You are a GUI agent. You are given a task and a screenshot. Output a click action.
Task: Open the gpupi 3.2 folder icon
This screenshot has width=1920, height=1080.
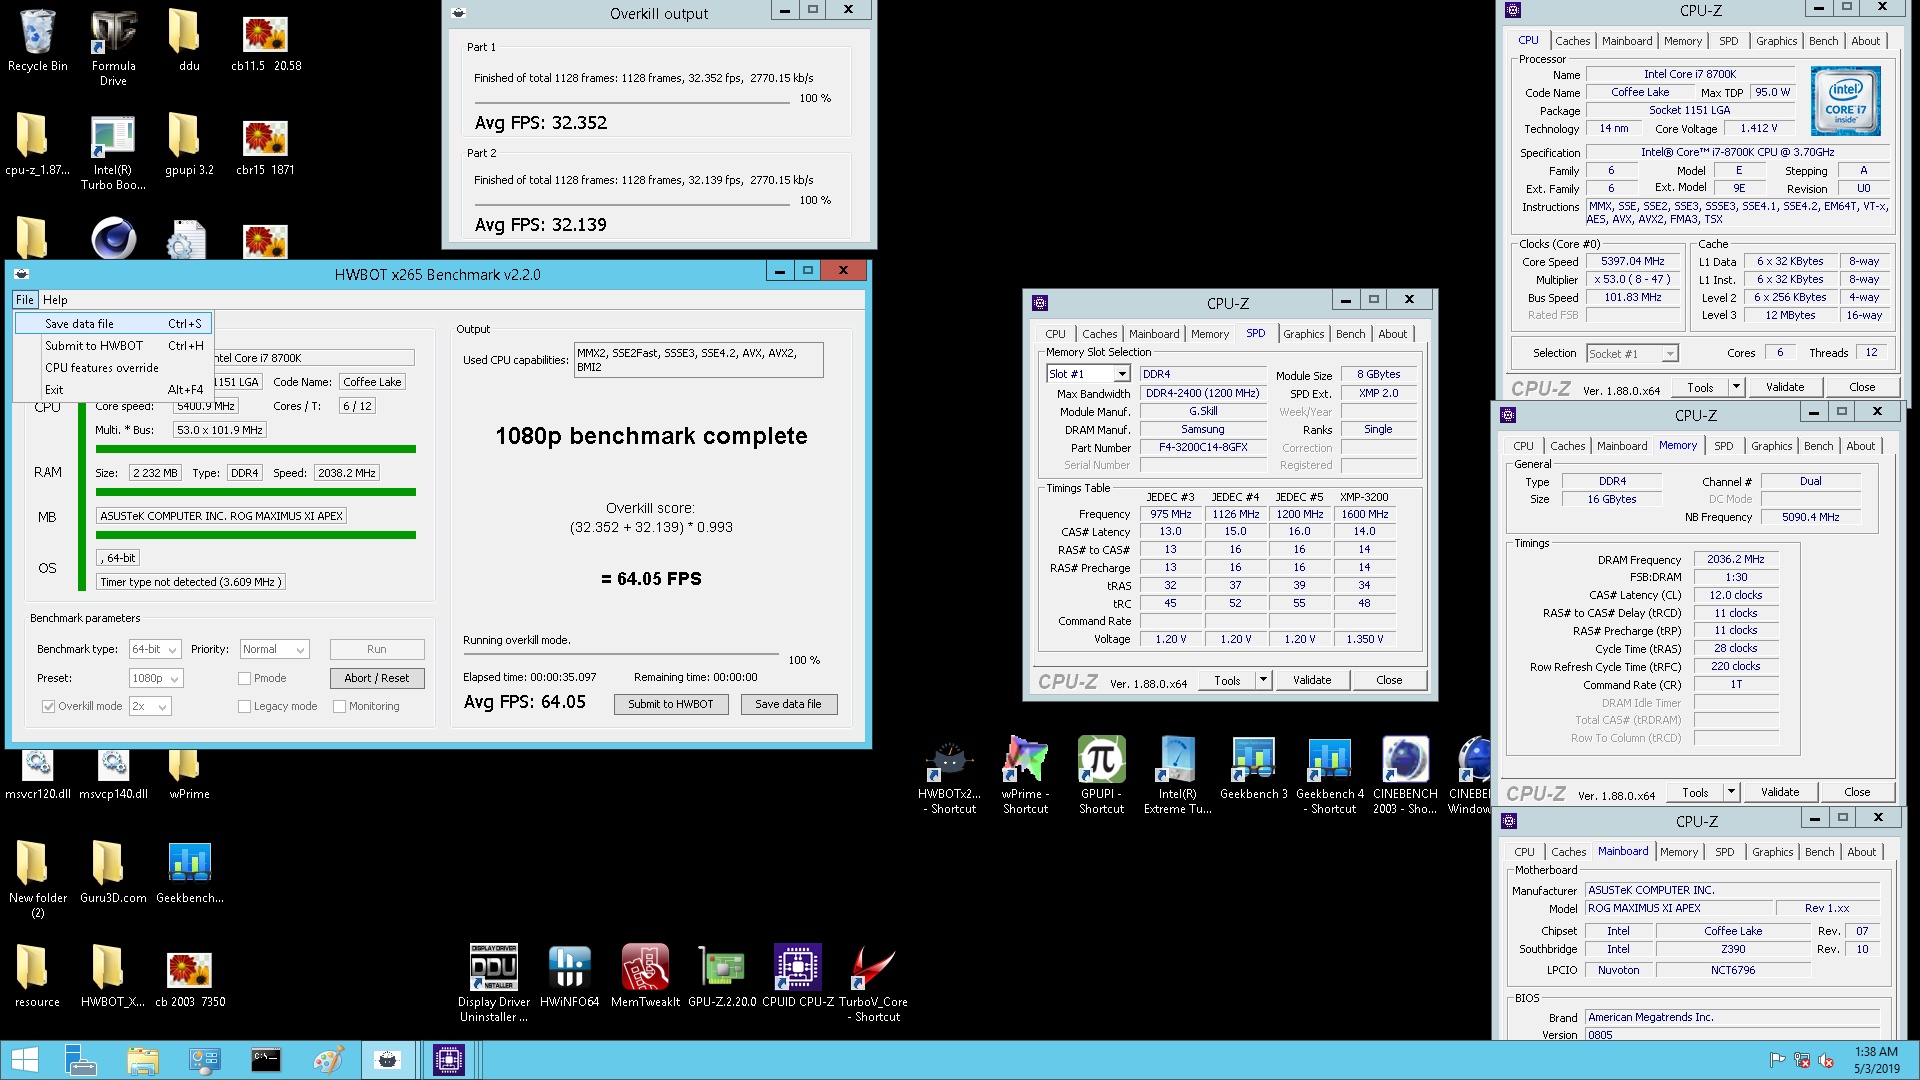[x=189, y=144]
